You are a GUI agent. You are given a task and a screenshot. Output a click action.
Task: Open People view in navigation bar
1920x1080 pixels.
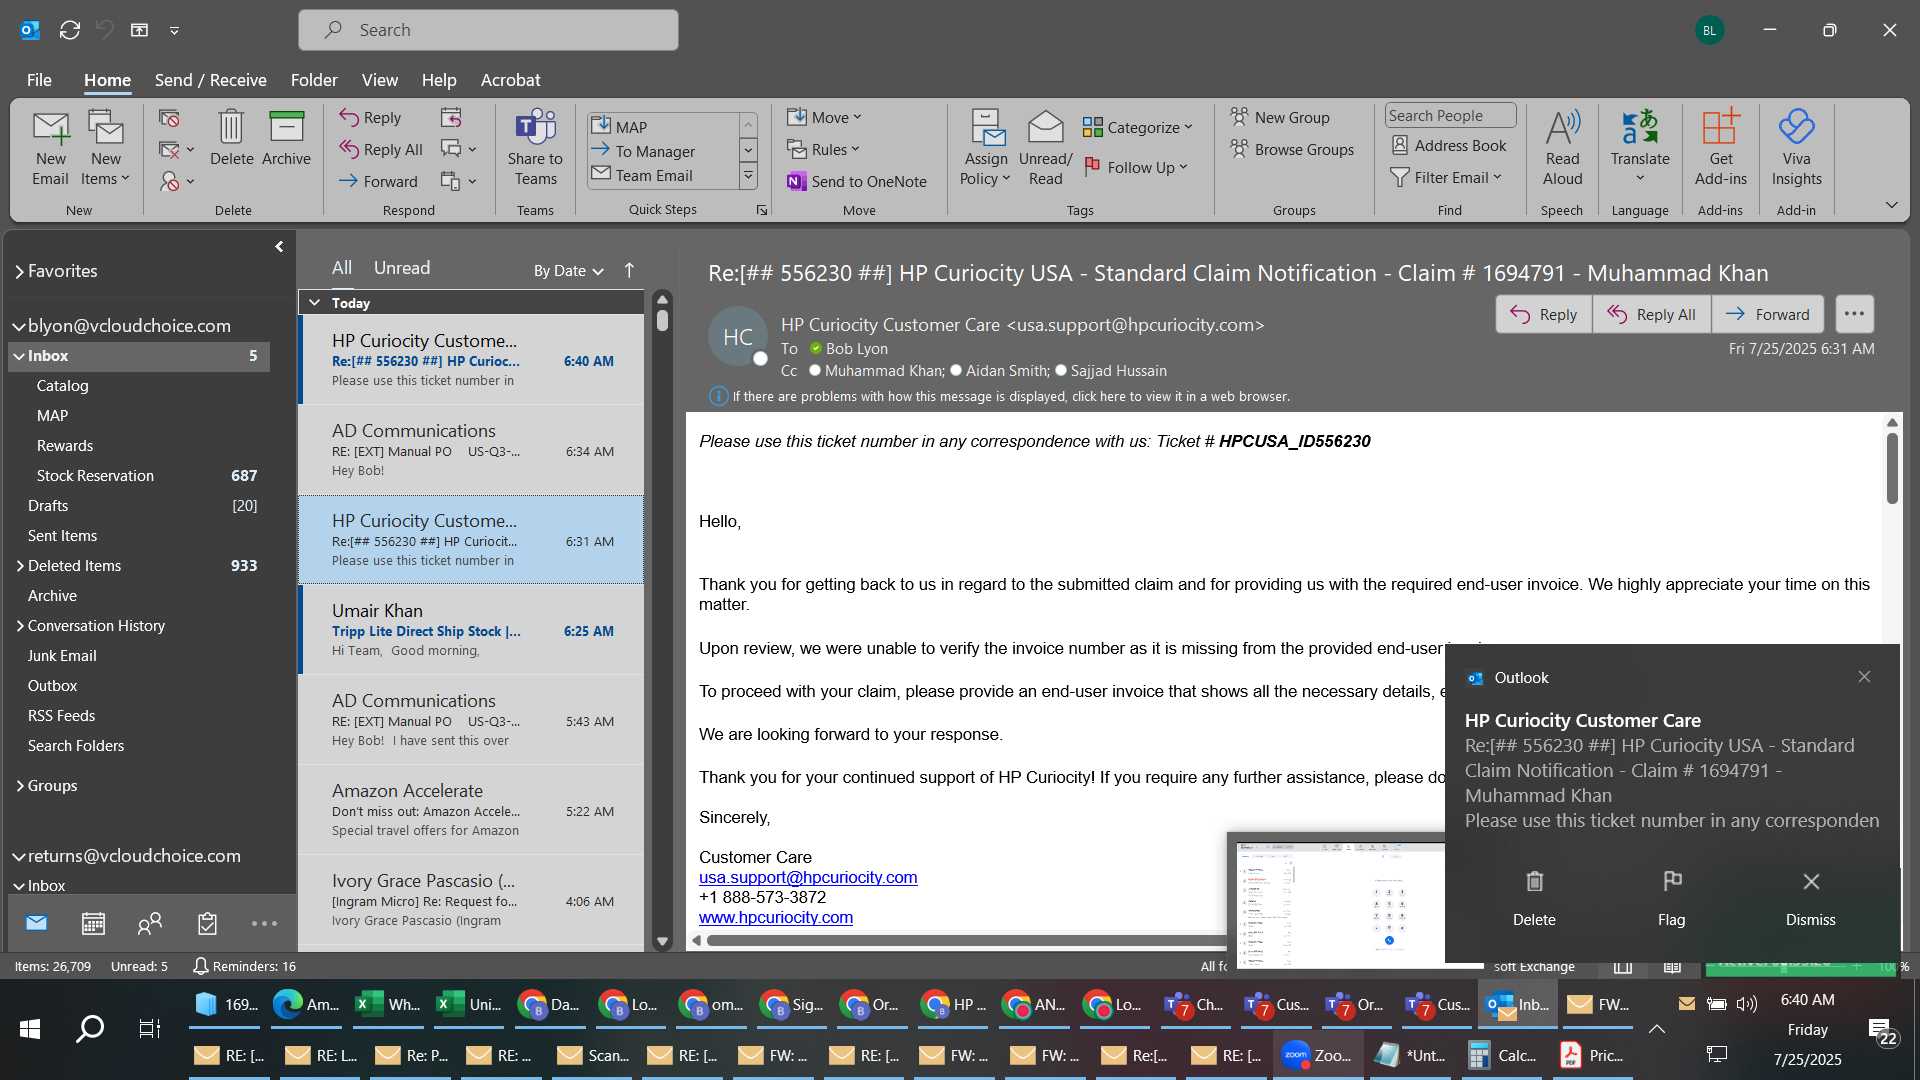pyautogui.click(x=150, y=923)
